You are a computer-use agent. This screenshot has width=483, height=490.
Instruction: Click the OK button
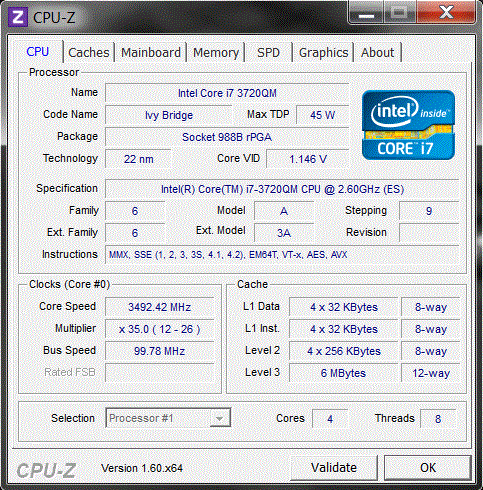pos(428,468)
